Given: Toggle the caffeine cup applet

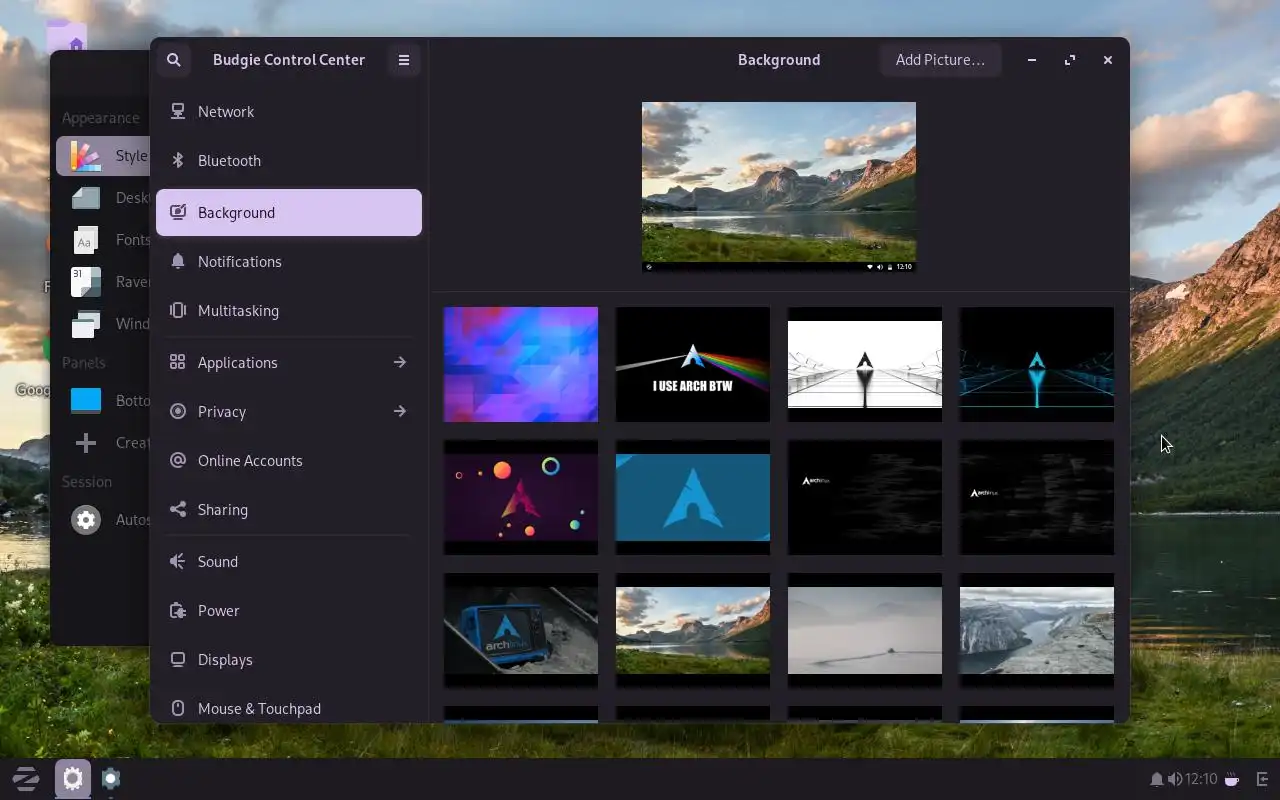Looking at the screenshot, I should click(1232, 779).
